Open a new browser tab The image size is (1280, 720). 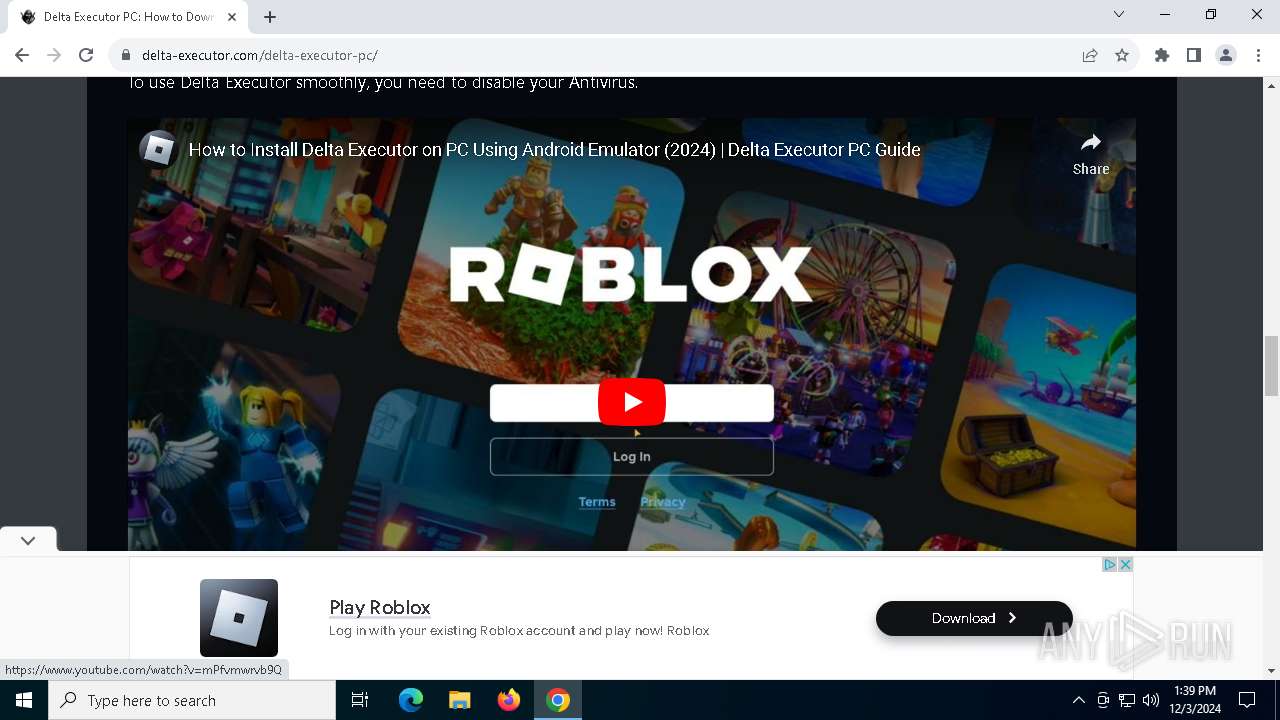[x=270, y=16]
